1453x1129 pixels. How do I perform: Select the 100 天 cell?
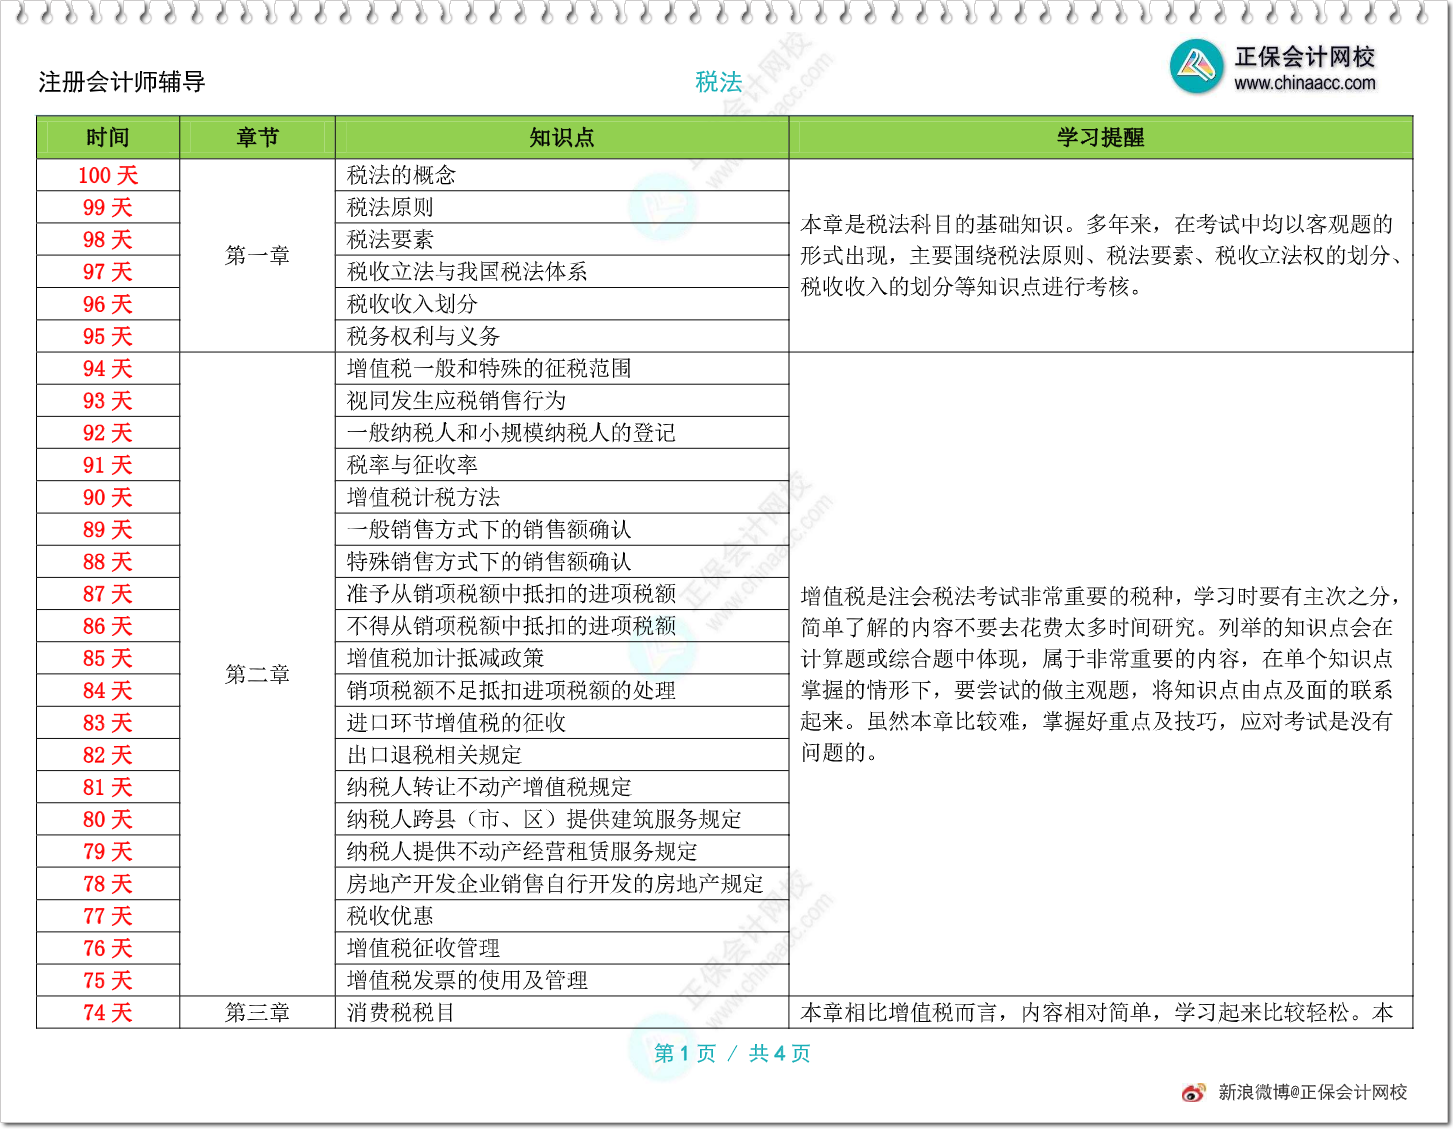(x=108, y=176)
